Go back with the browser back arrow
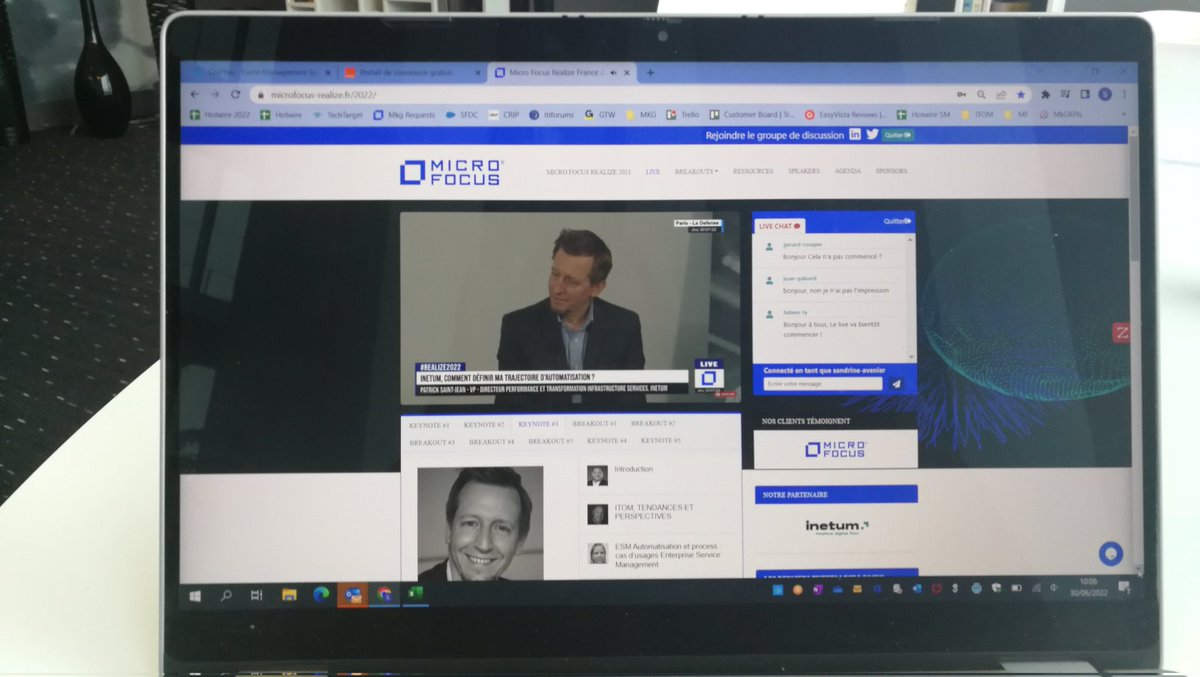Screen dimensions: 1200x677 pos(195,93)
